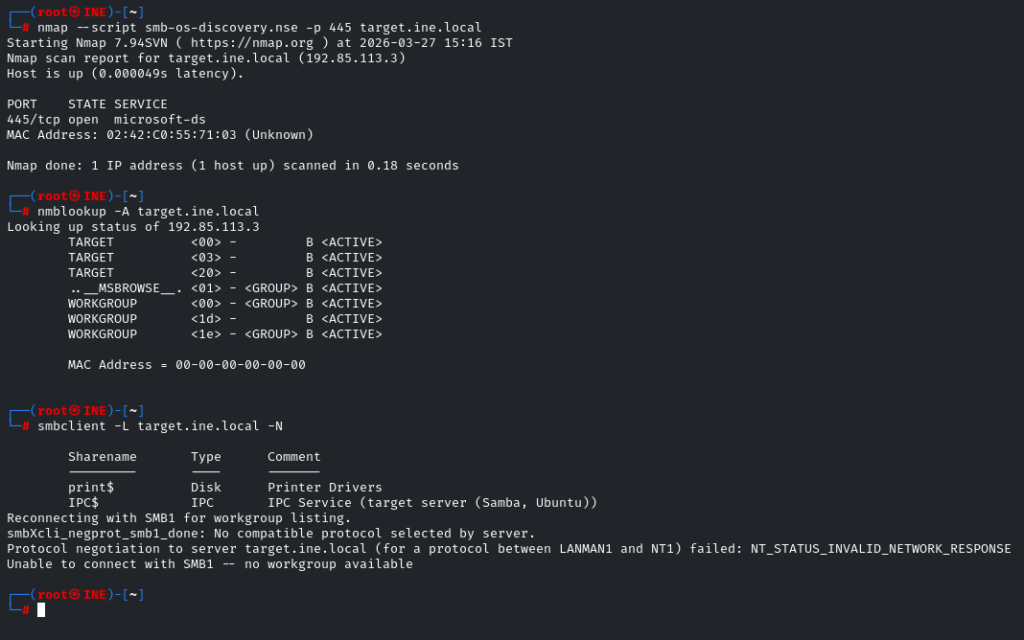Click the PORT STATE SERVICE header line

tap(87, 105)
